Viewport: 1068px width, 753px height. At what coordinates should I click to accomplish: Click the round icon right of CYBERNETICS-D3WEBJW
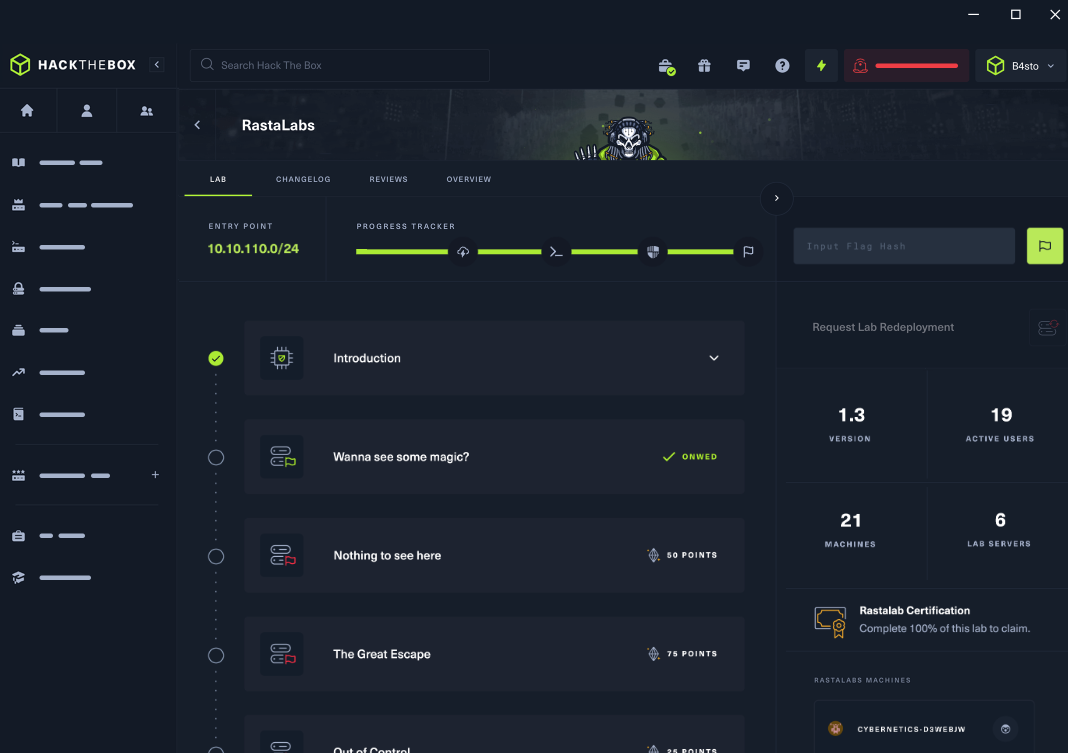[1005, 729]
